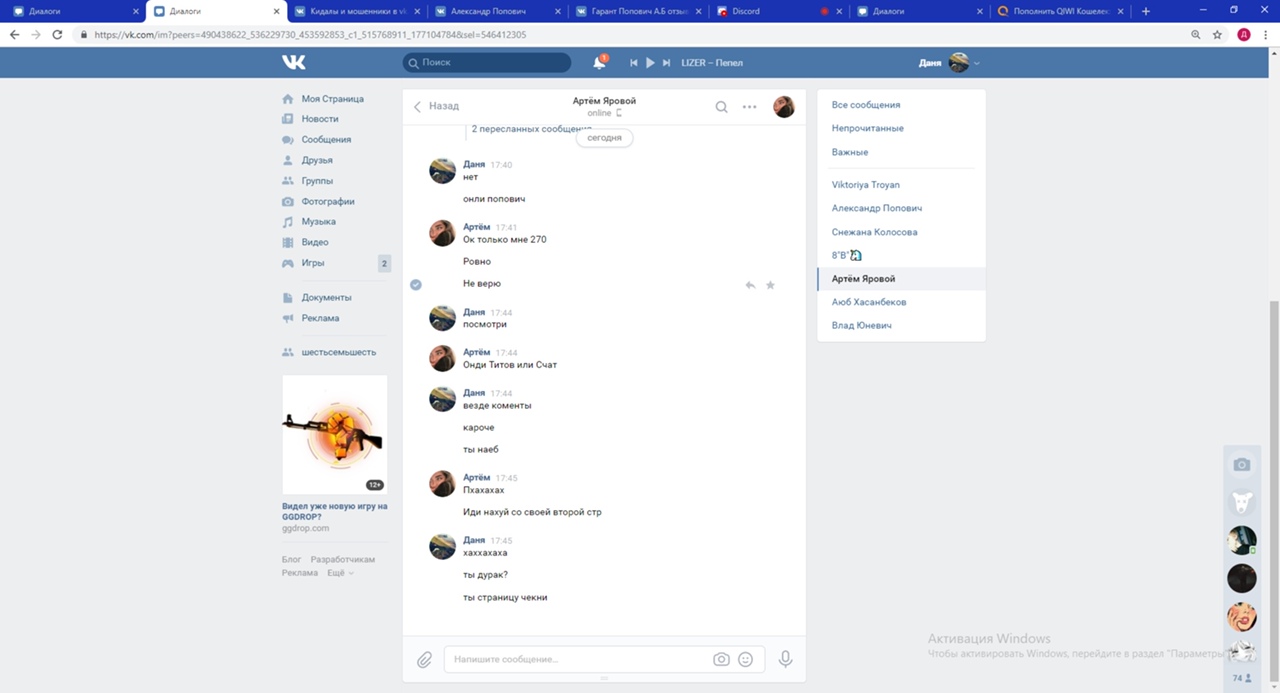Viewport: 1280px width, 693px height.
Task: Record a voice message with microphone
Action: point(786,660)
